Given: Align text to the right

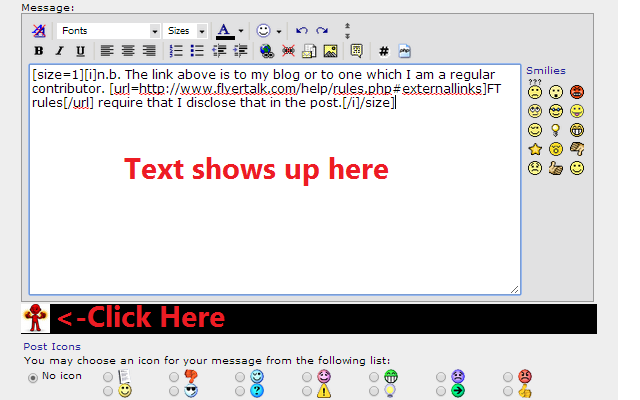Looking at the screenshot, I should [x=149, y=51].
